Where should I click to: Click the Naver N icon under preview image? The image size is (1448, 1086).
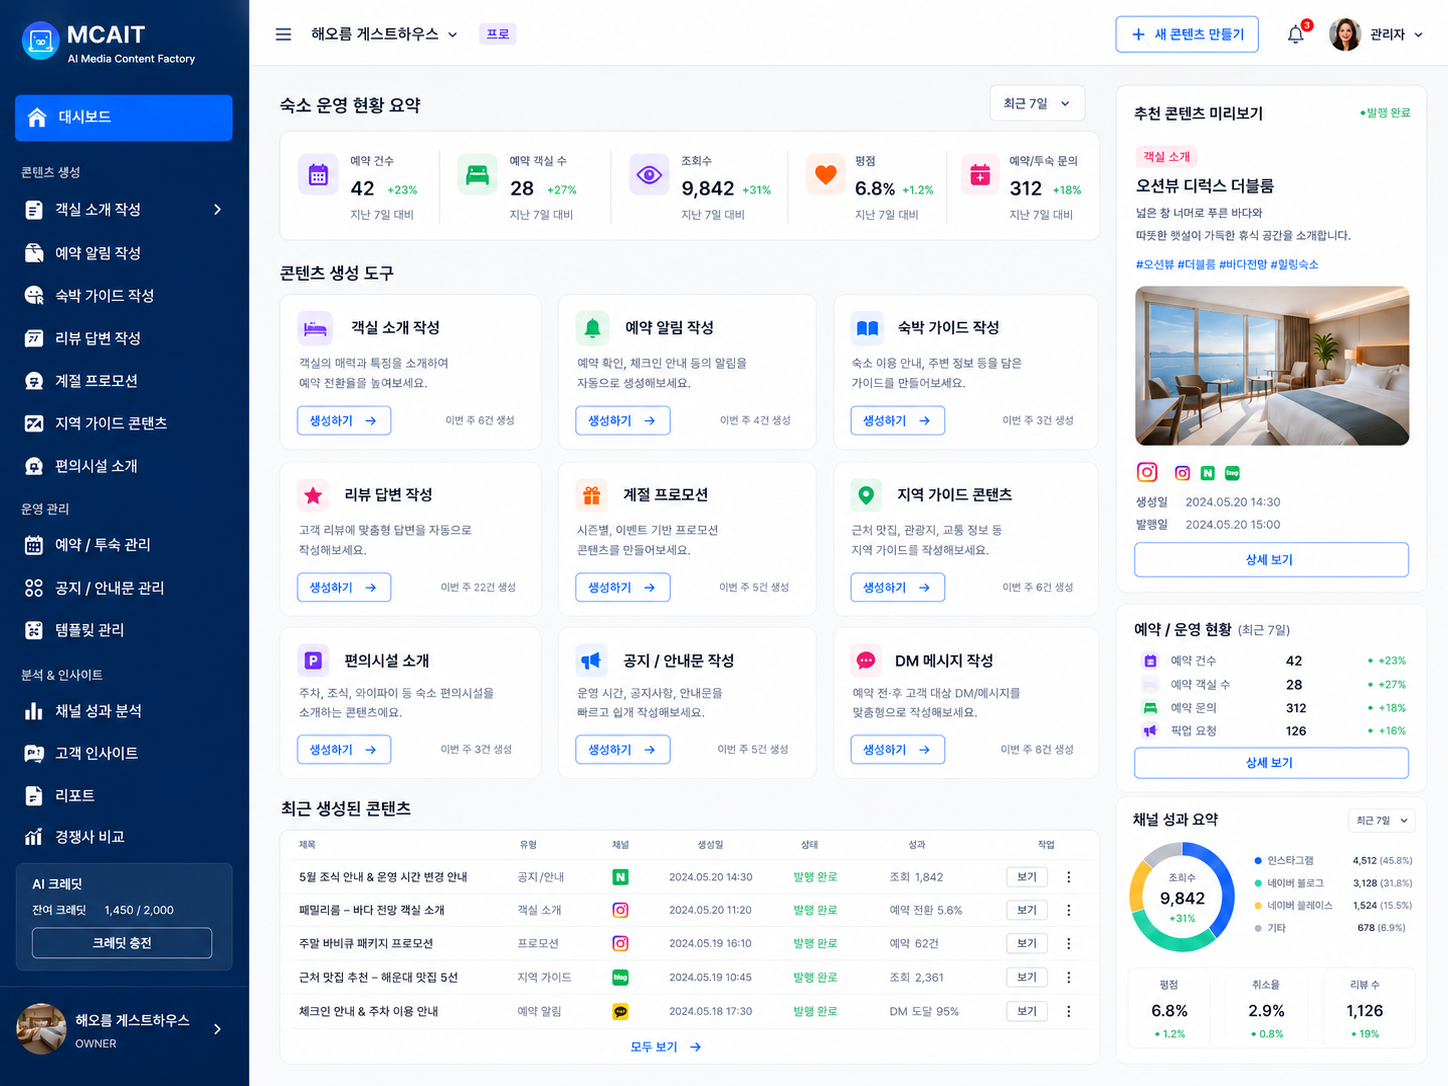coord(1207,473)
